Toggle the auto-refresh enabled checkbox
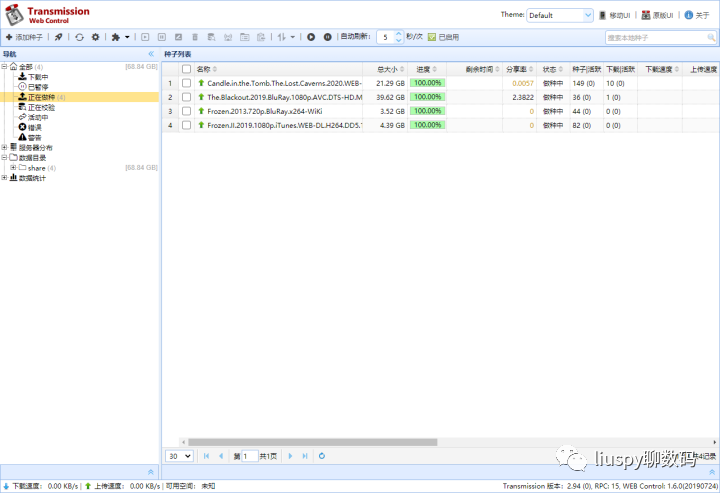The width and height of the screenshot is (720, 493). 432,37
